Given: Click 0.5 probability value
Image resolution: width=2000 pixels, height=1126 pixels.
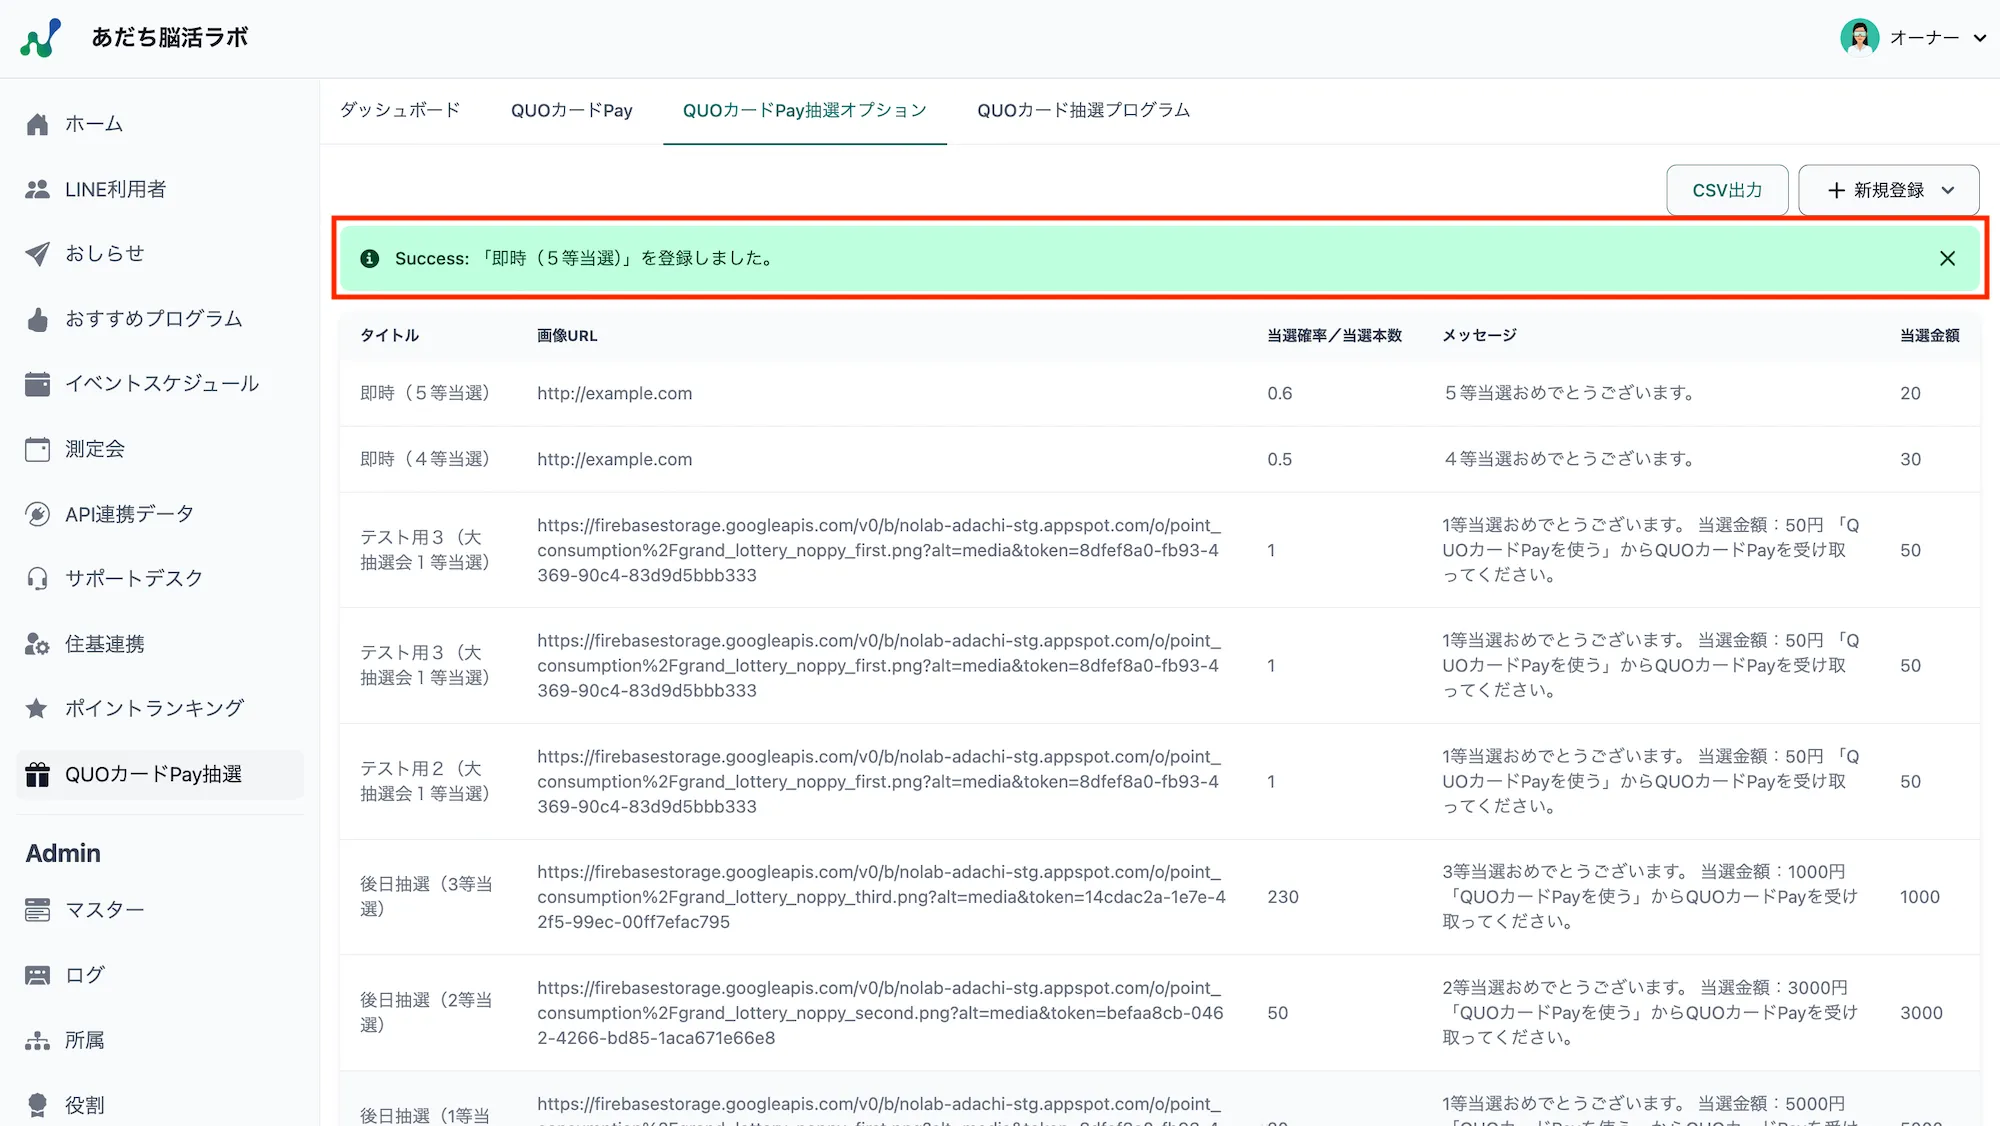Looking at the screenshot, I should point(1280,459).
